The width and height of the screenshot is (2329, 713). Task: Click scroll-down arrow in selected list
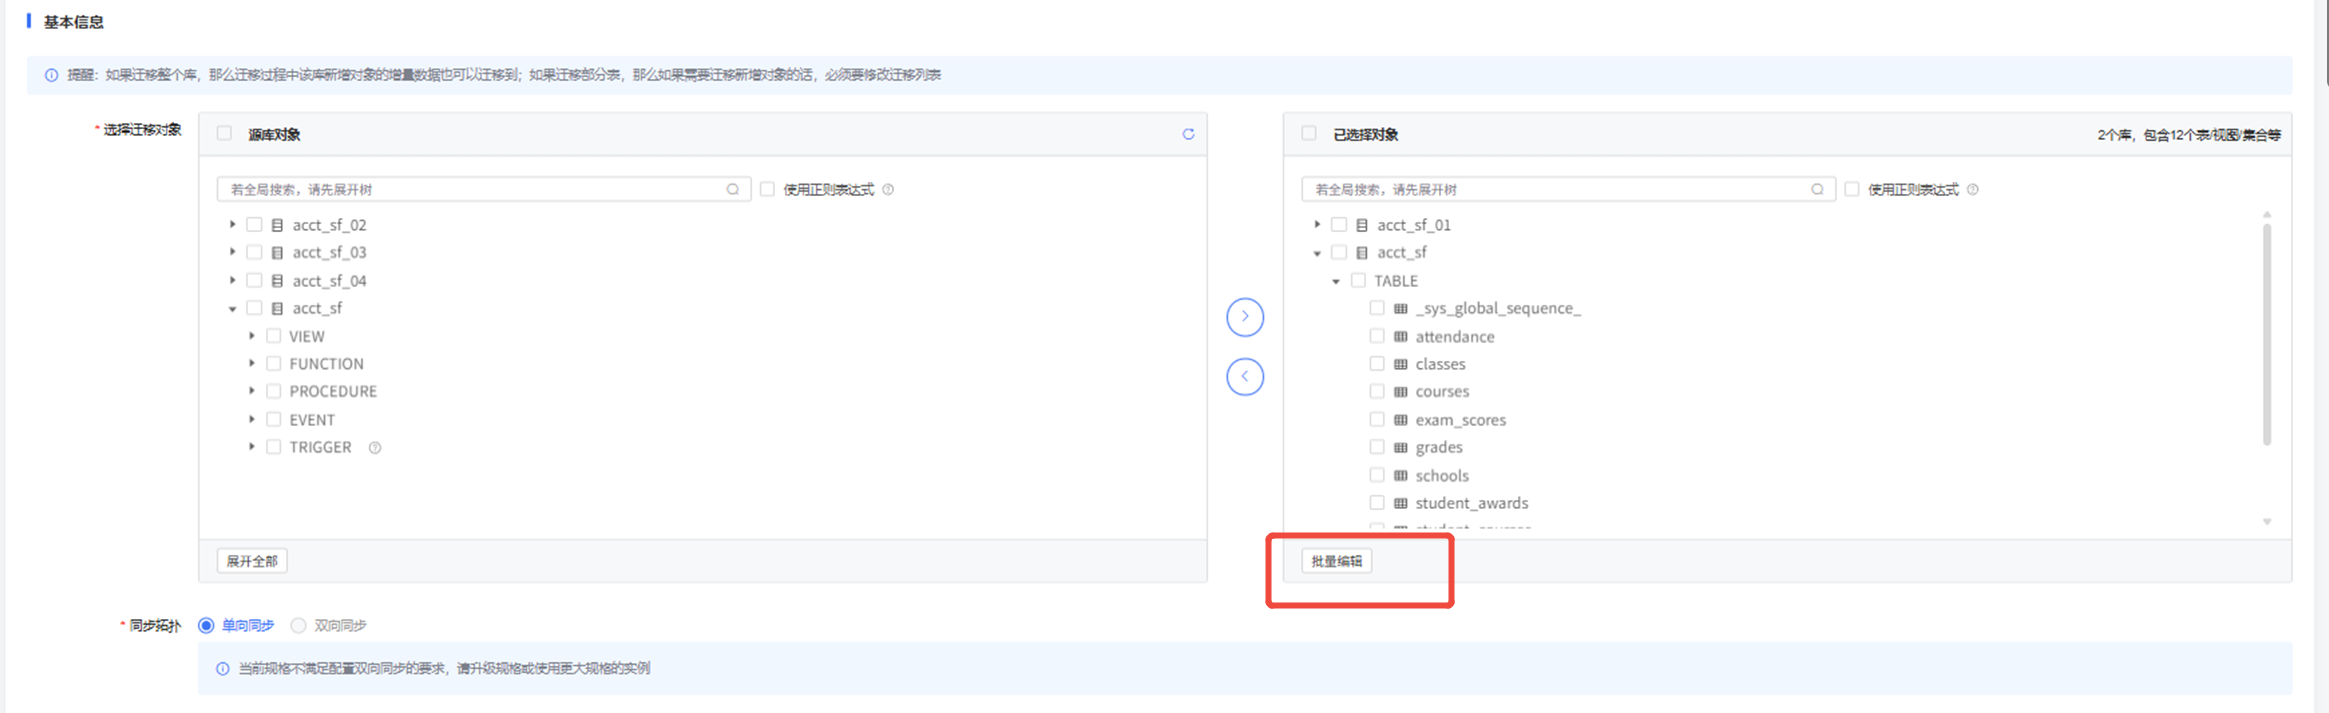tap(2267, 521)
